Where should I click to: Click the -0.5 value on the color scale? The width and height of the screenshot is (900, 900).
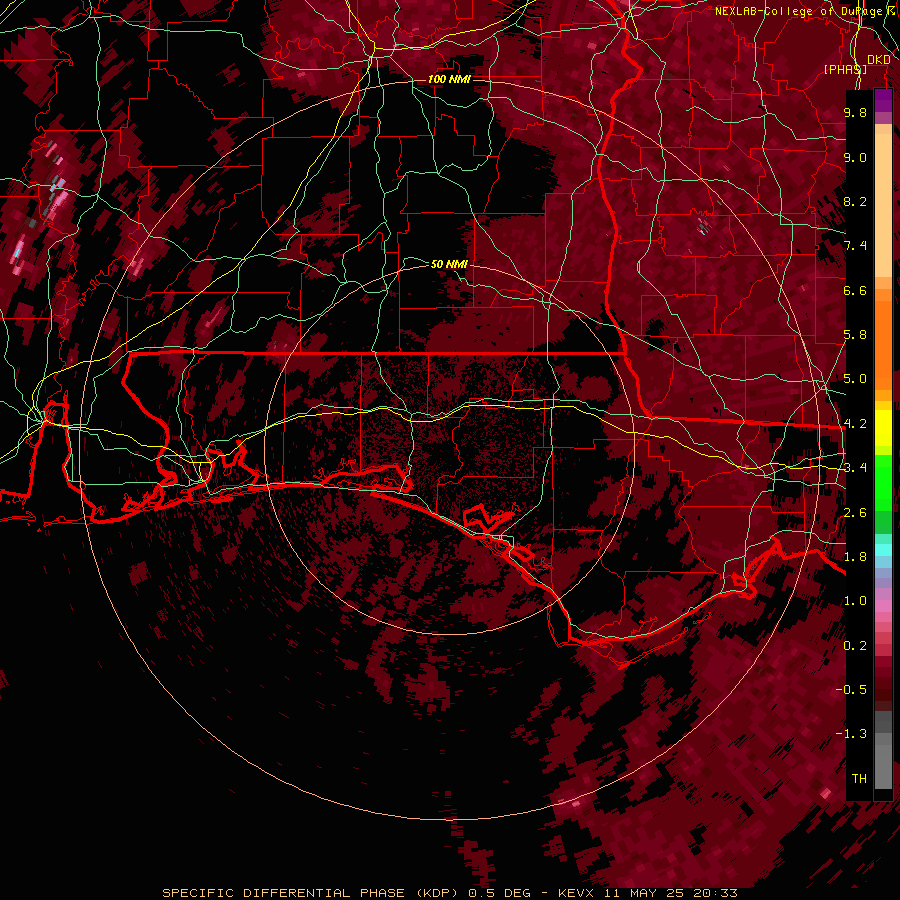point(851,690)
